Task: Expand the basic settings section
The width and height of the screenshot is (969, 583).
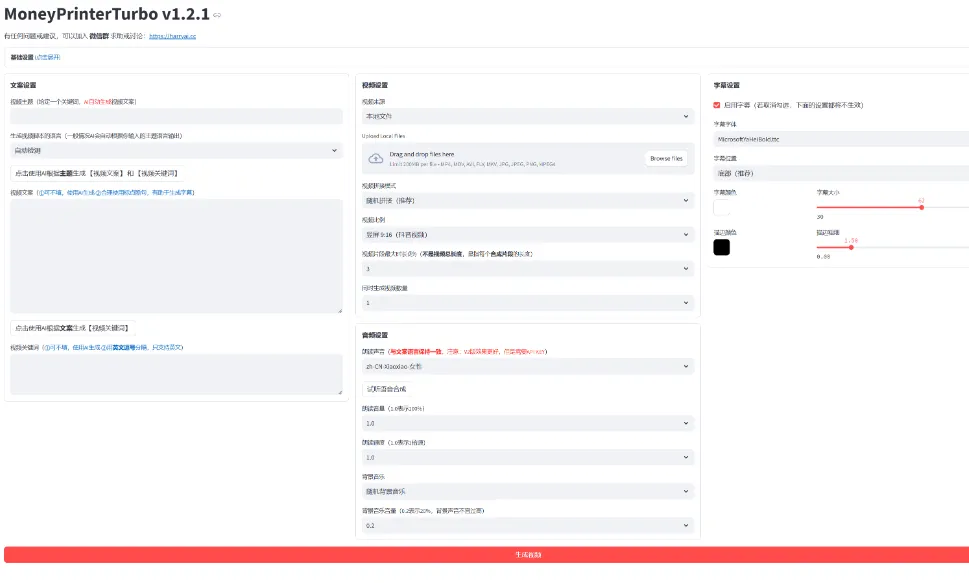Action: click(32, 57)
